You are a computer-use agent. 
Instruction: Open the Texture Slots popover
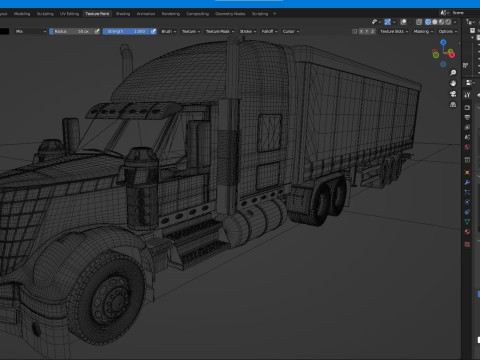[394, 31]
